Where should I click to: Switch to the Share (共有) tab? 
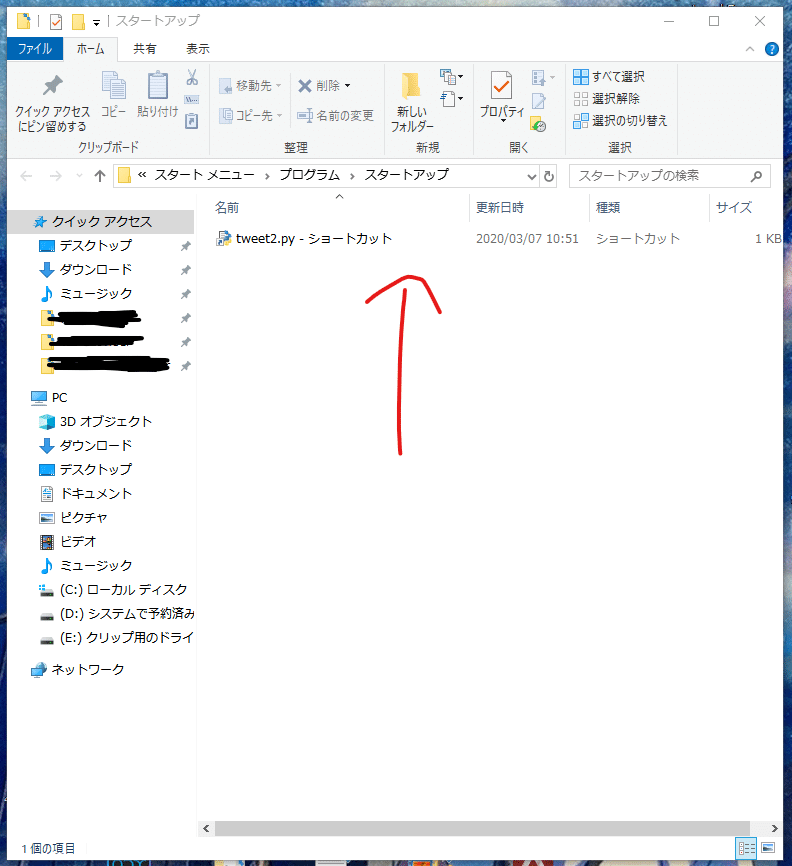click(145, 49)
